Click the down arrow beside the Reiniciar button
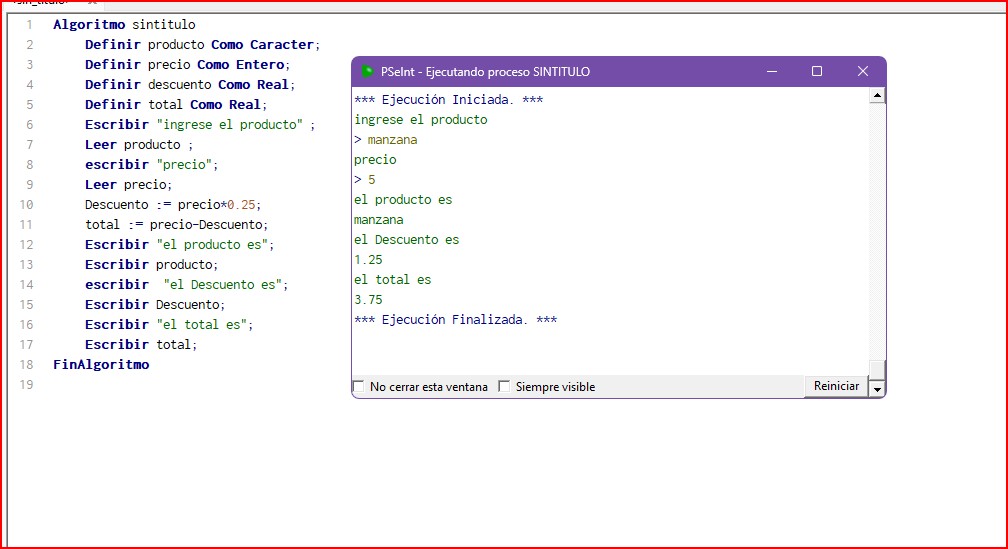The height and width of the screenshot is (549, 1008). (877, 388)
